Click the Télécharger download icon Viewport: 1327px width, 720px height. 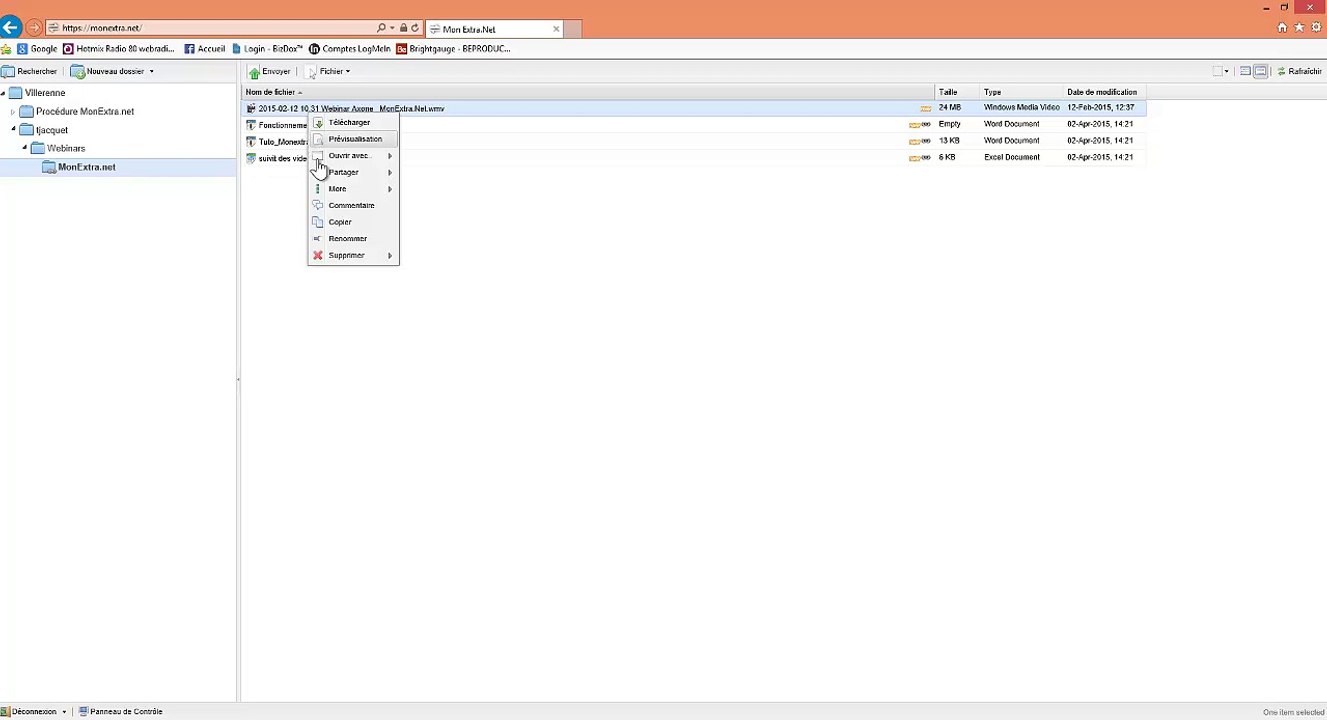(319, 122)
